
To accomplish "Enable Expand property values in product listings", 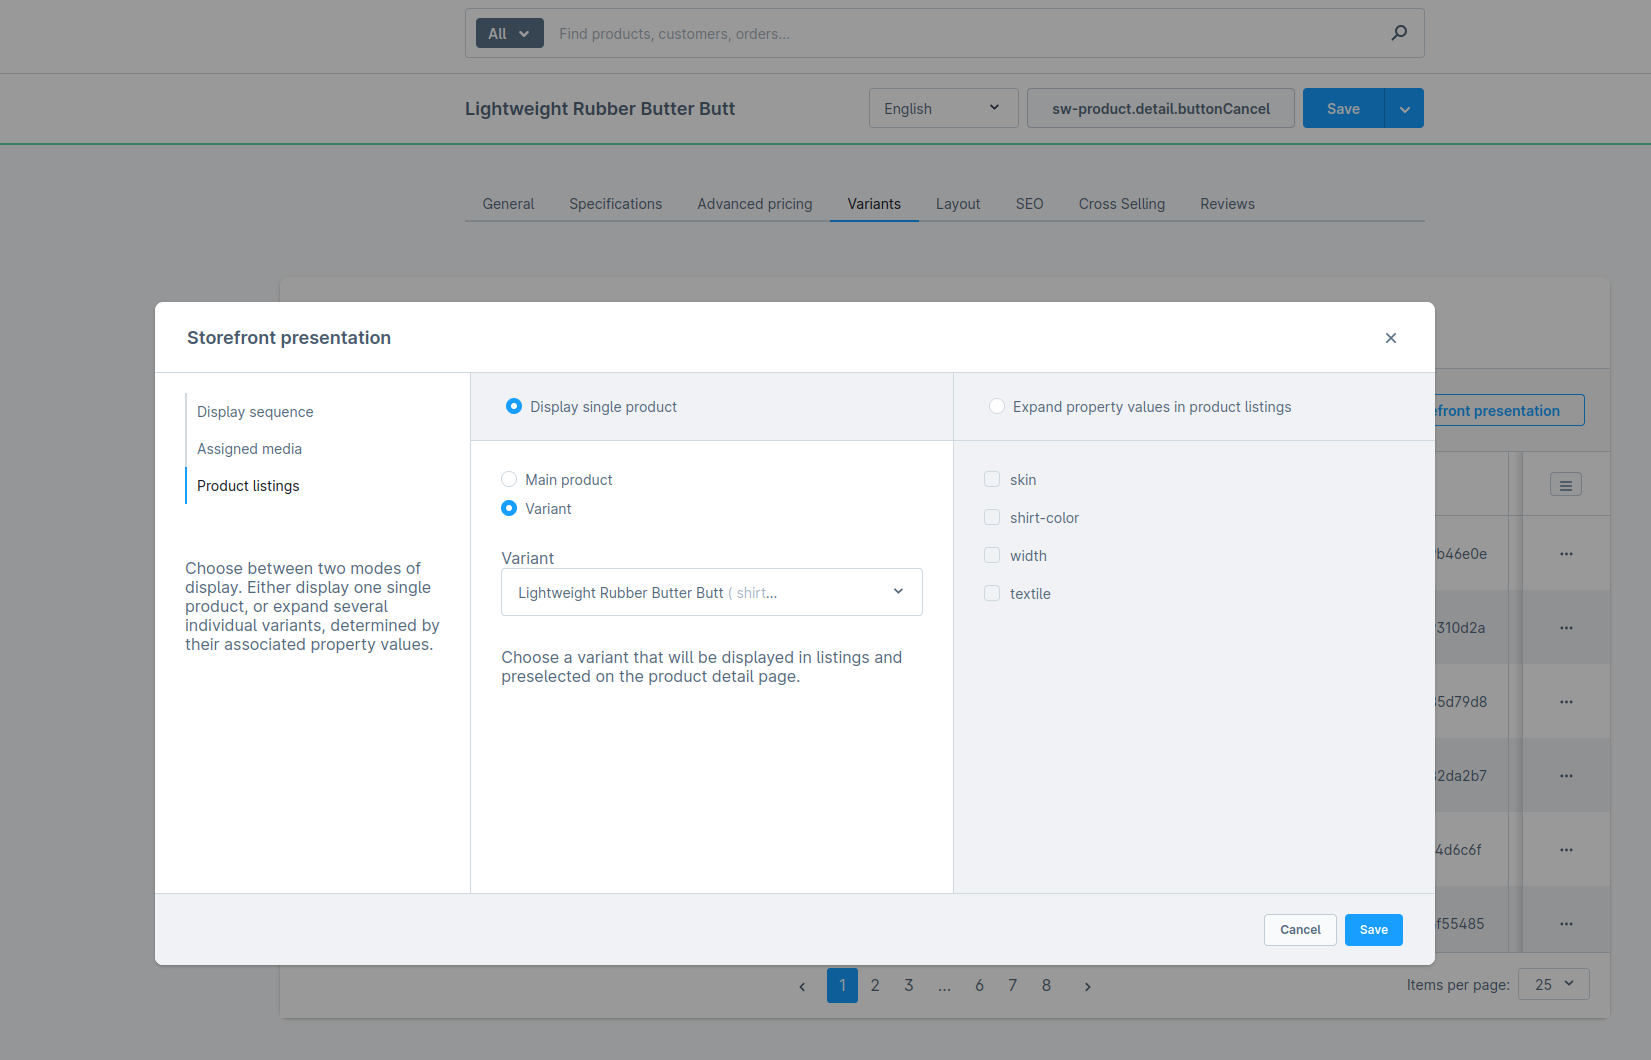I will tap(996, 406).
